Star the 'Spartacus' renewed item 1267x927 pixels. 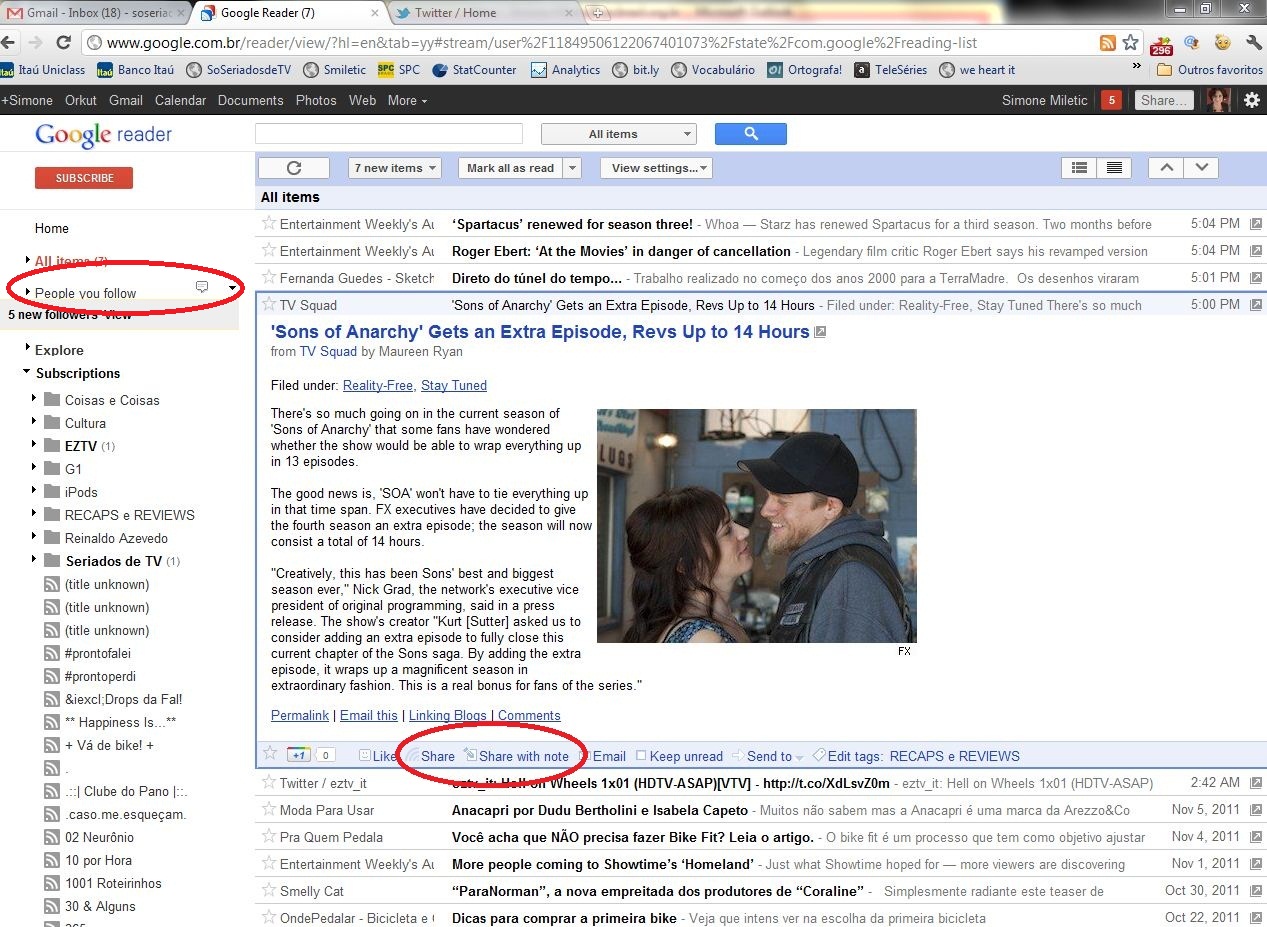click(x=268, y=223)
